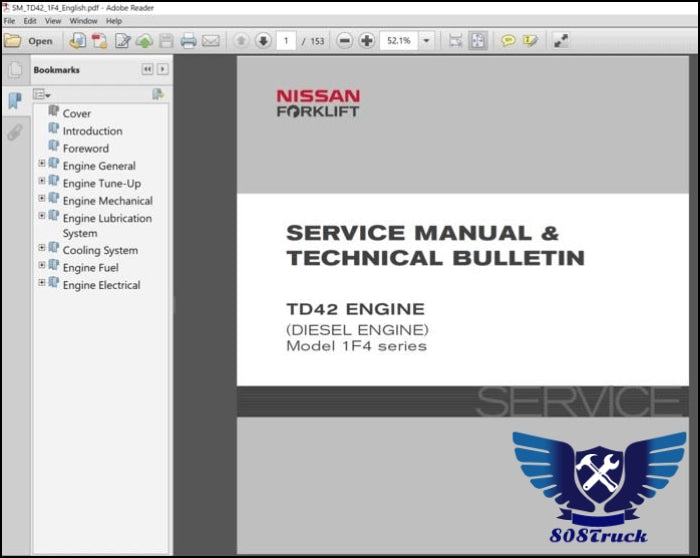Open the Attachments paperclip panel
Image resolution: width=700 pixels, height=558 pixels.
pyautogui.click(x=15, y=132)
